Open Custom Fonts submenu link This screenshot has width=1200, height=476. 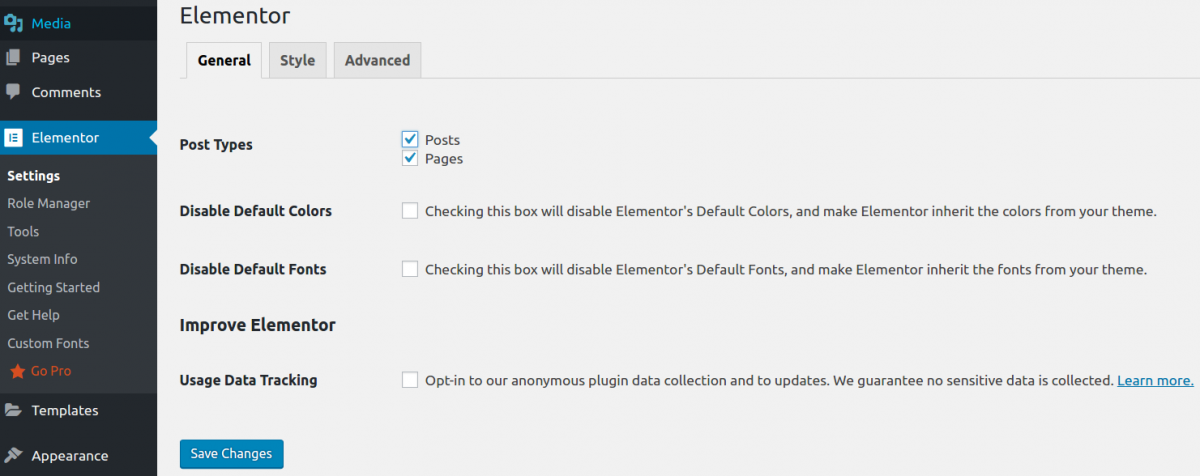[48, 344]
